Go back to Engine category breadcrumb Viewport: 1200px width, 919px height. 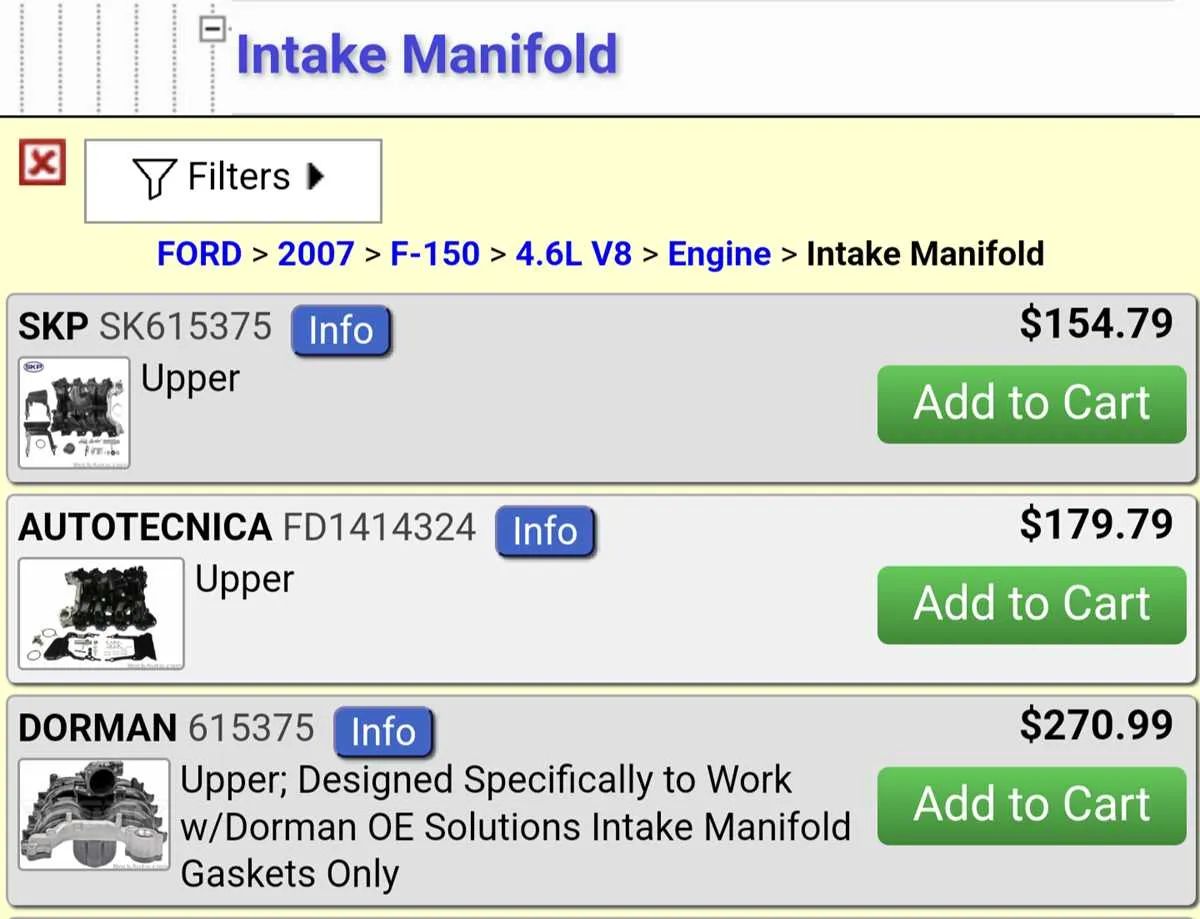click(719, 255)
